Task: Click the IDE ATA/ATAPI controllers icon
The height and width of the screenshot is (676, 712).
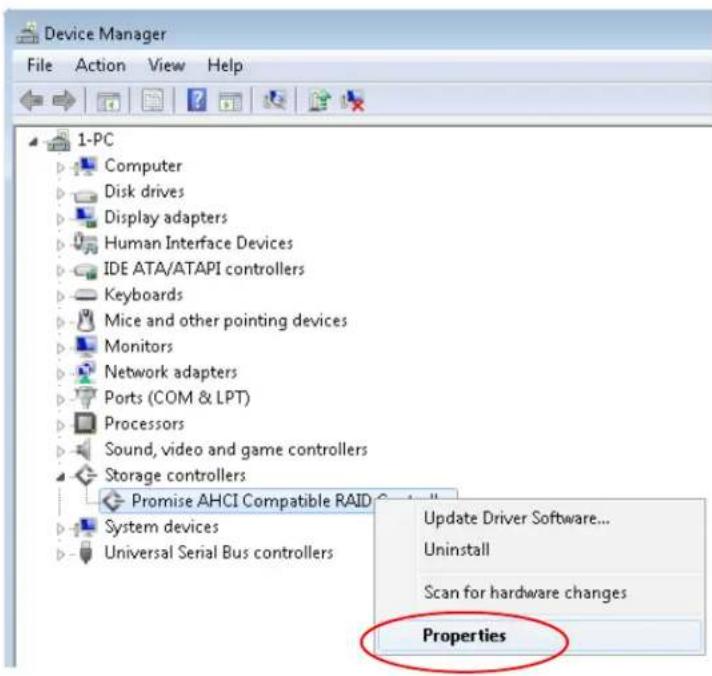Action: 85,271
